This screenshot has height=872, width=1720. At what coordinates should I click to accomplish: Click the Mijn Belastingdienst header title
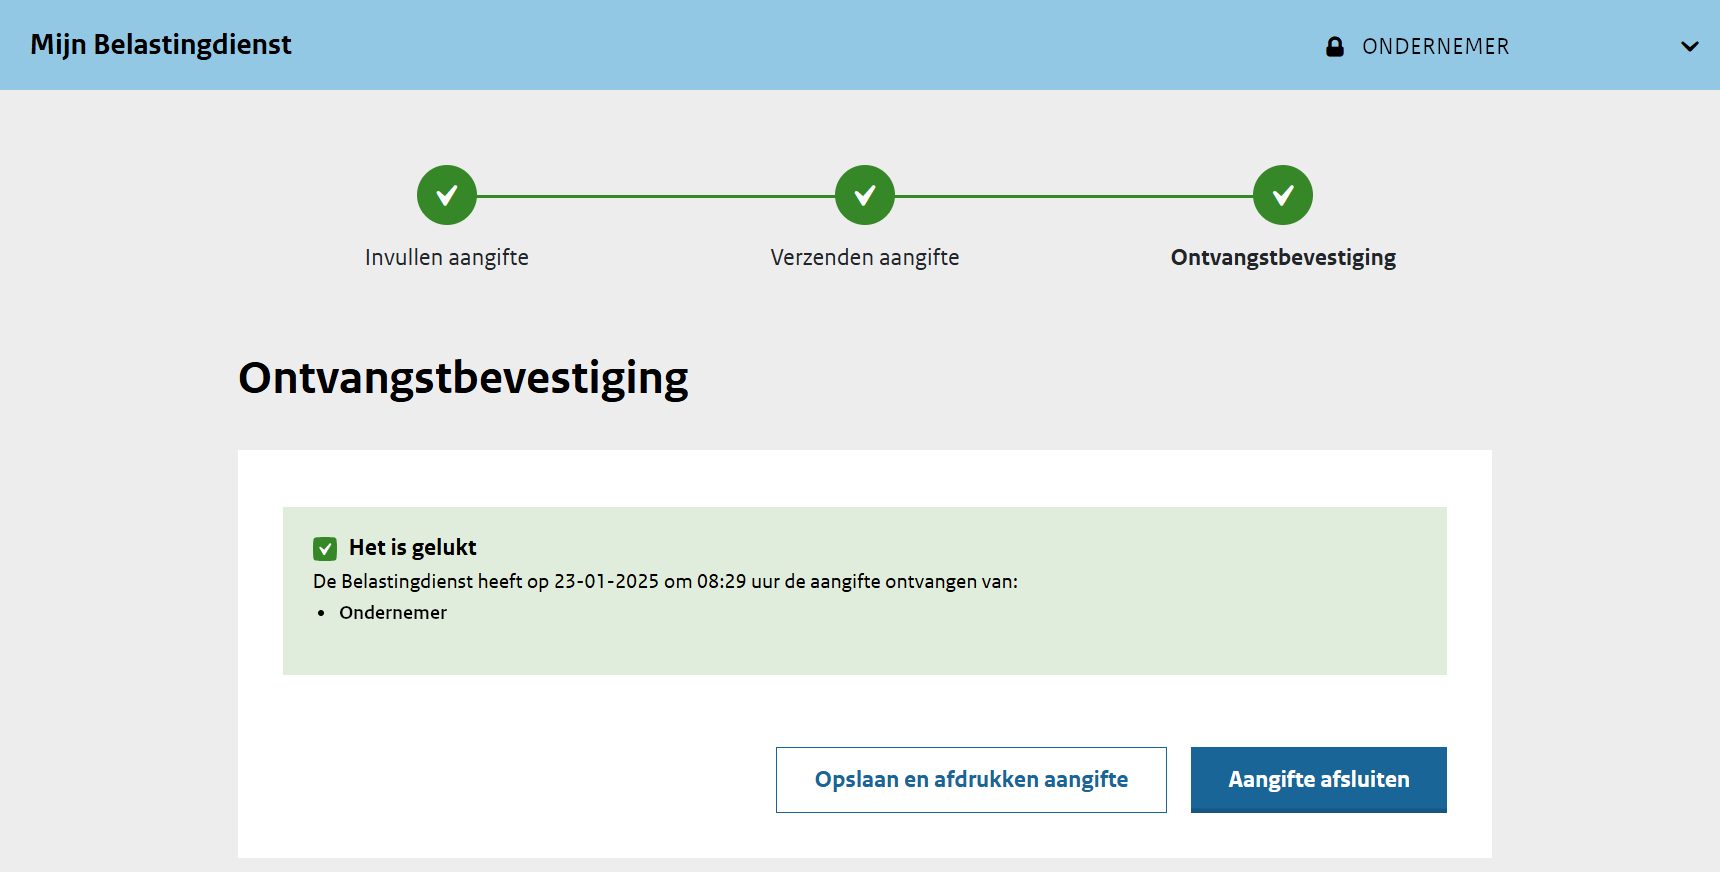pyautogui.click(x=161, y=45)
